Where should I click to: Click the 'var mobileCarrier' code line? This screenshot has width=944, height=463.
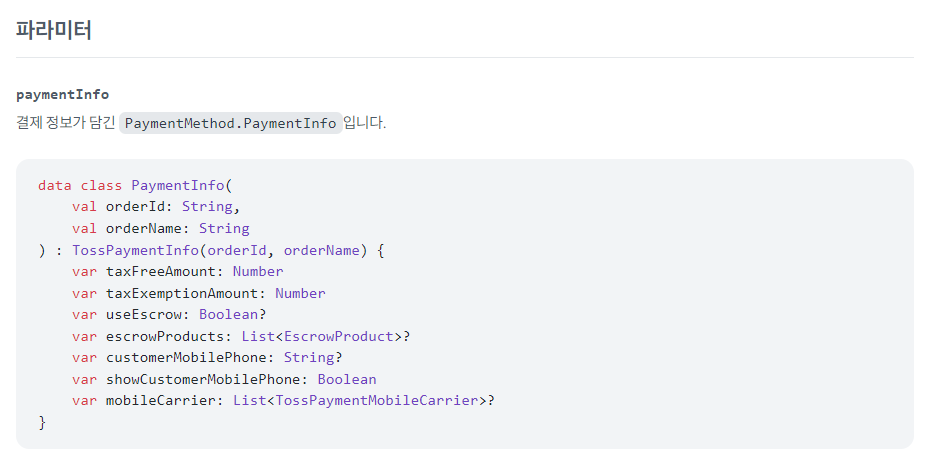point(283,400)
